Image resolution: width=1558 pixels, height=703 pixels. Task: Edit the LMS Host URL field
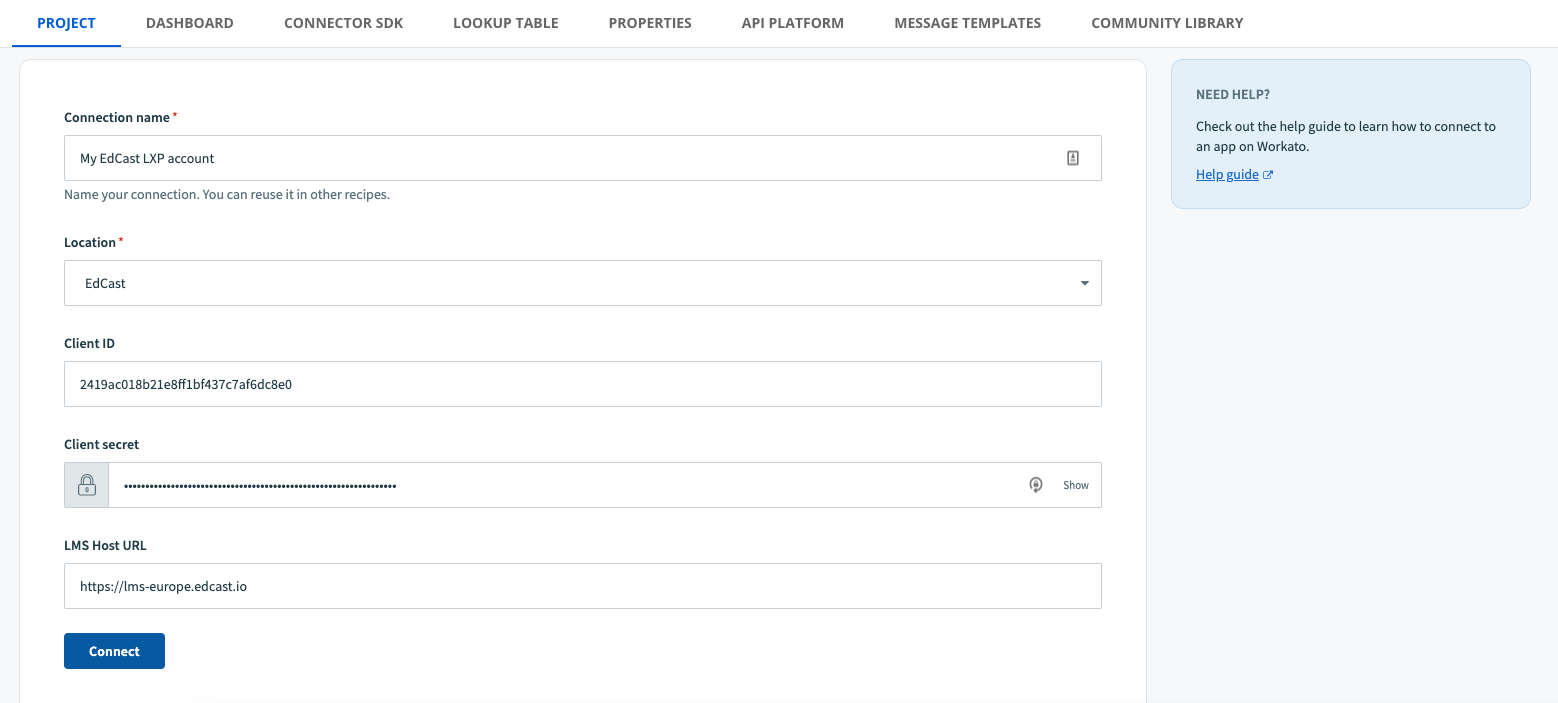tap(583, 586)
